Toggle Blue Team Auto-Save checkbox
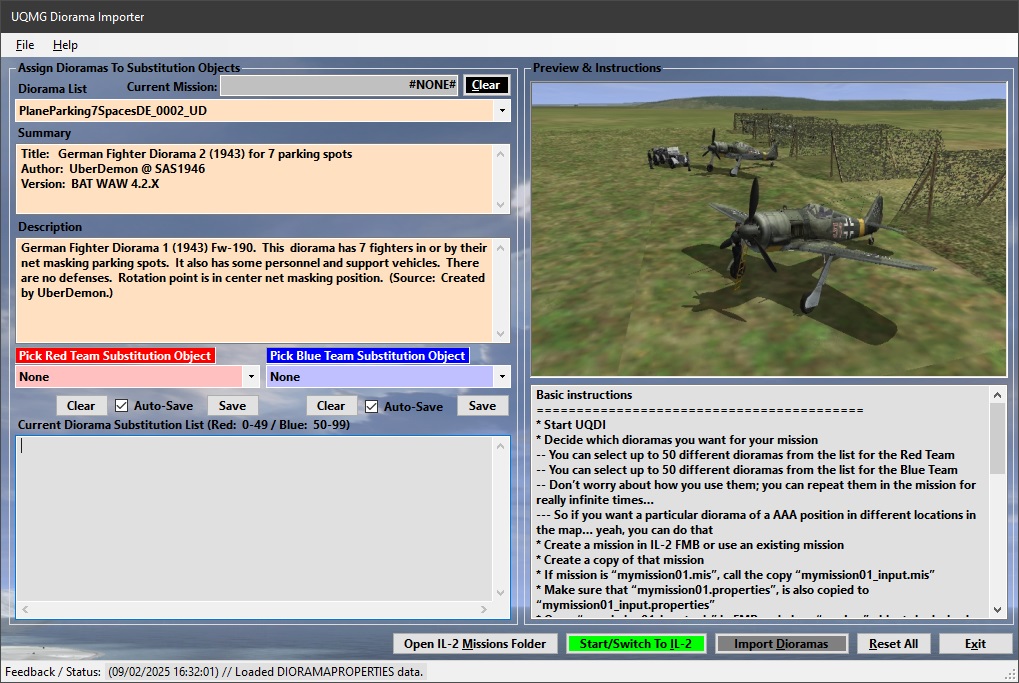The height and width of the screenshot is (683, 1019). click(x=371, y=406)
